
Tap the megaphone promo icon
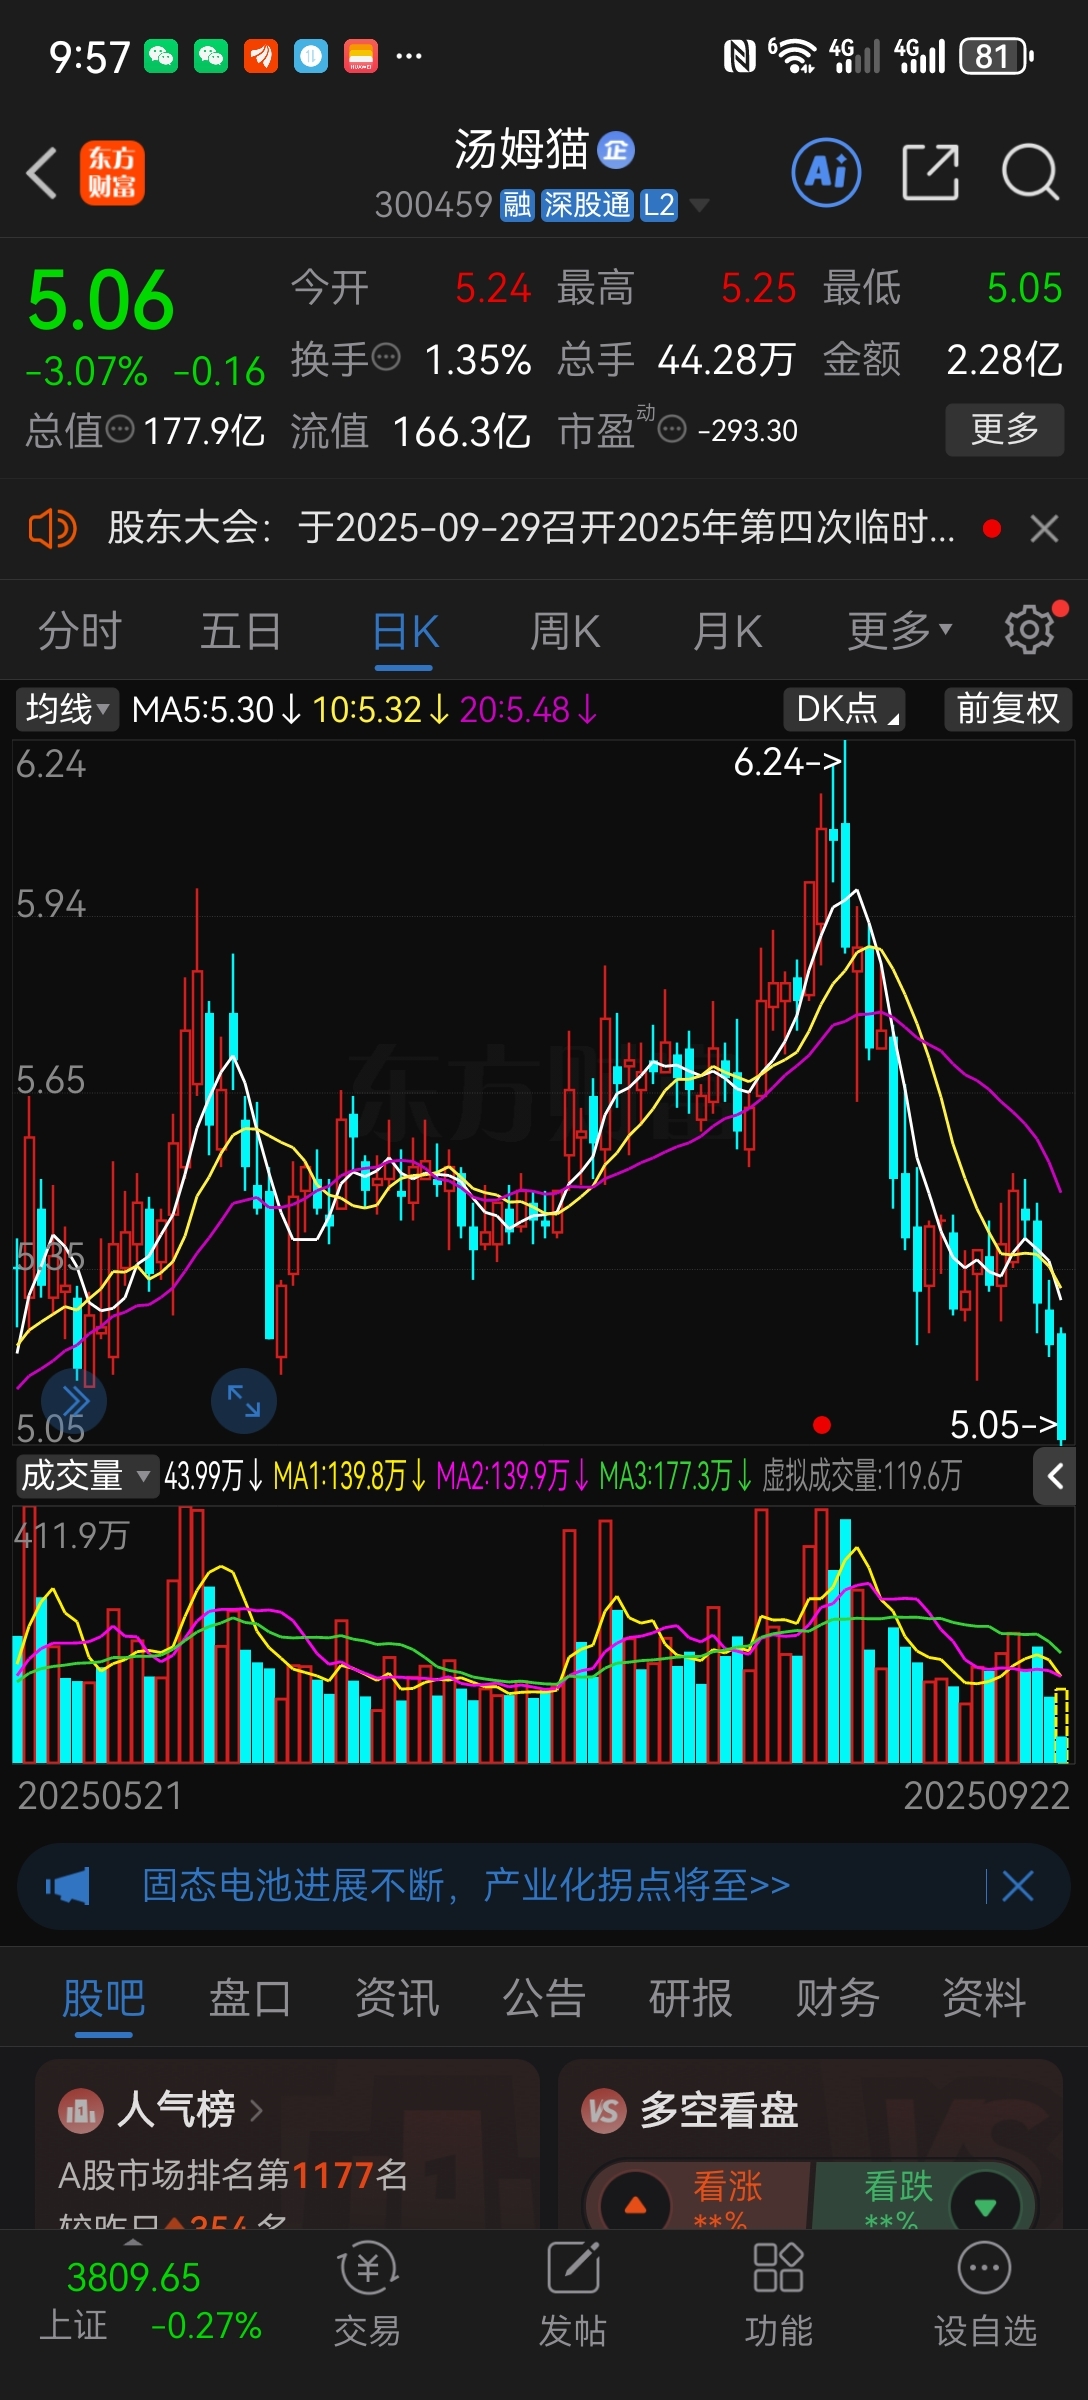pyautogui.click(x=68, y=1887)
